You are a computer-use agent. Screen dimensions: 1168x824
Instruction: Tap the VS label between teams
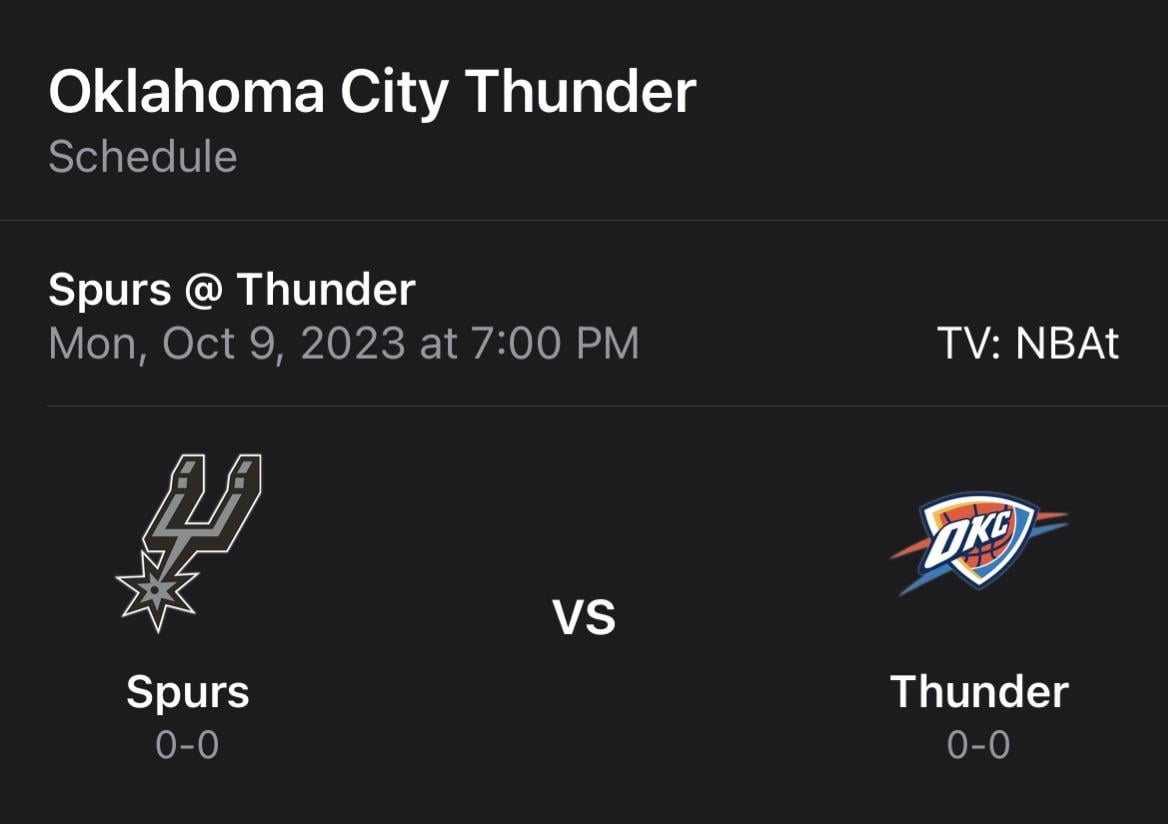(x=584, y=617)
